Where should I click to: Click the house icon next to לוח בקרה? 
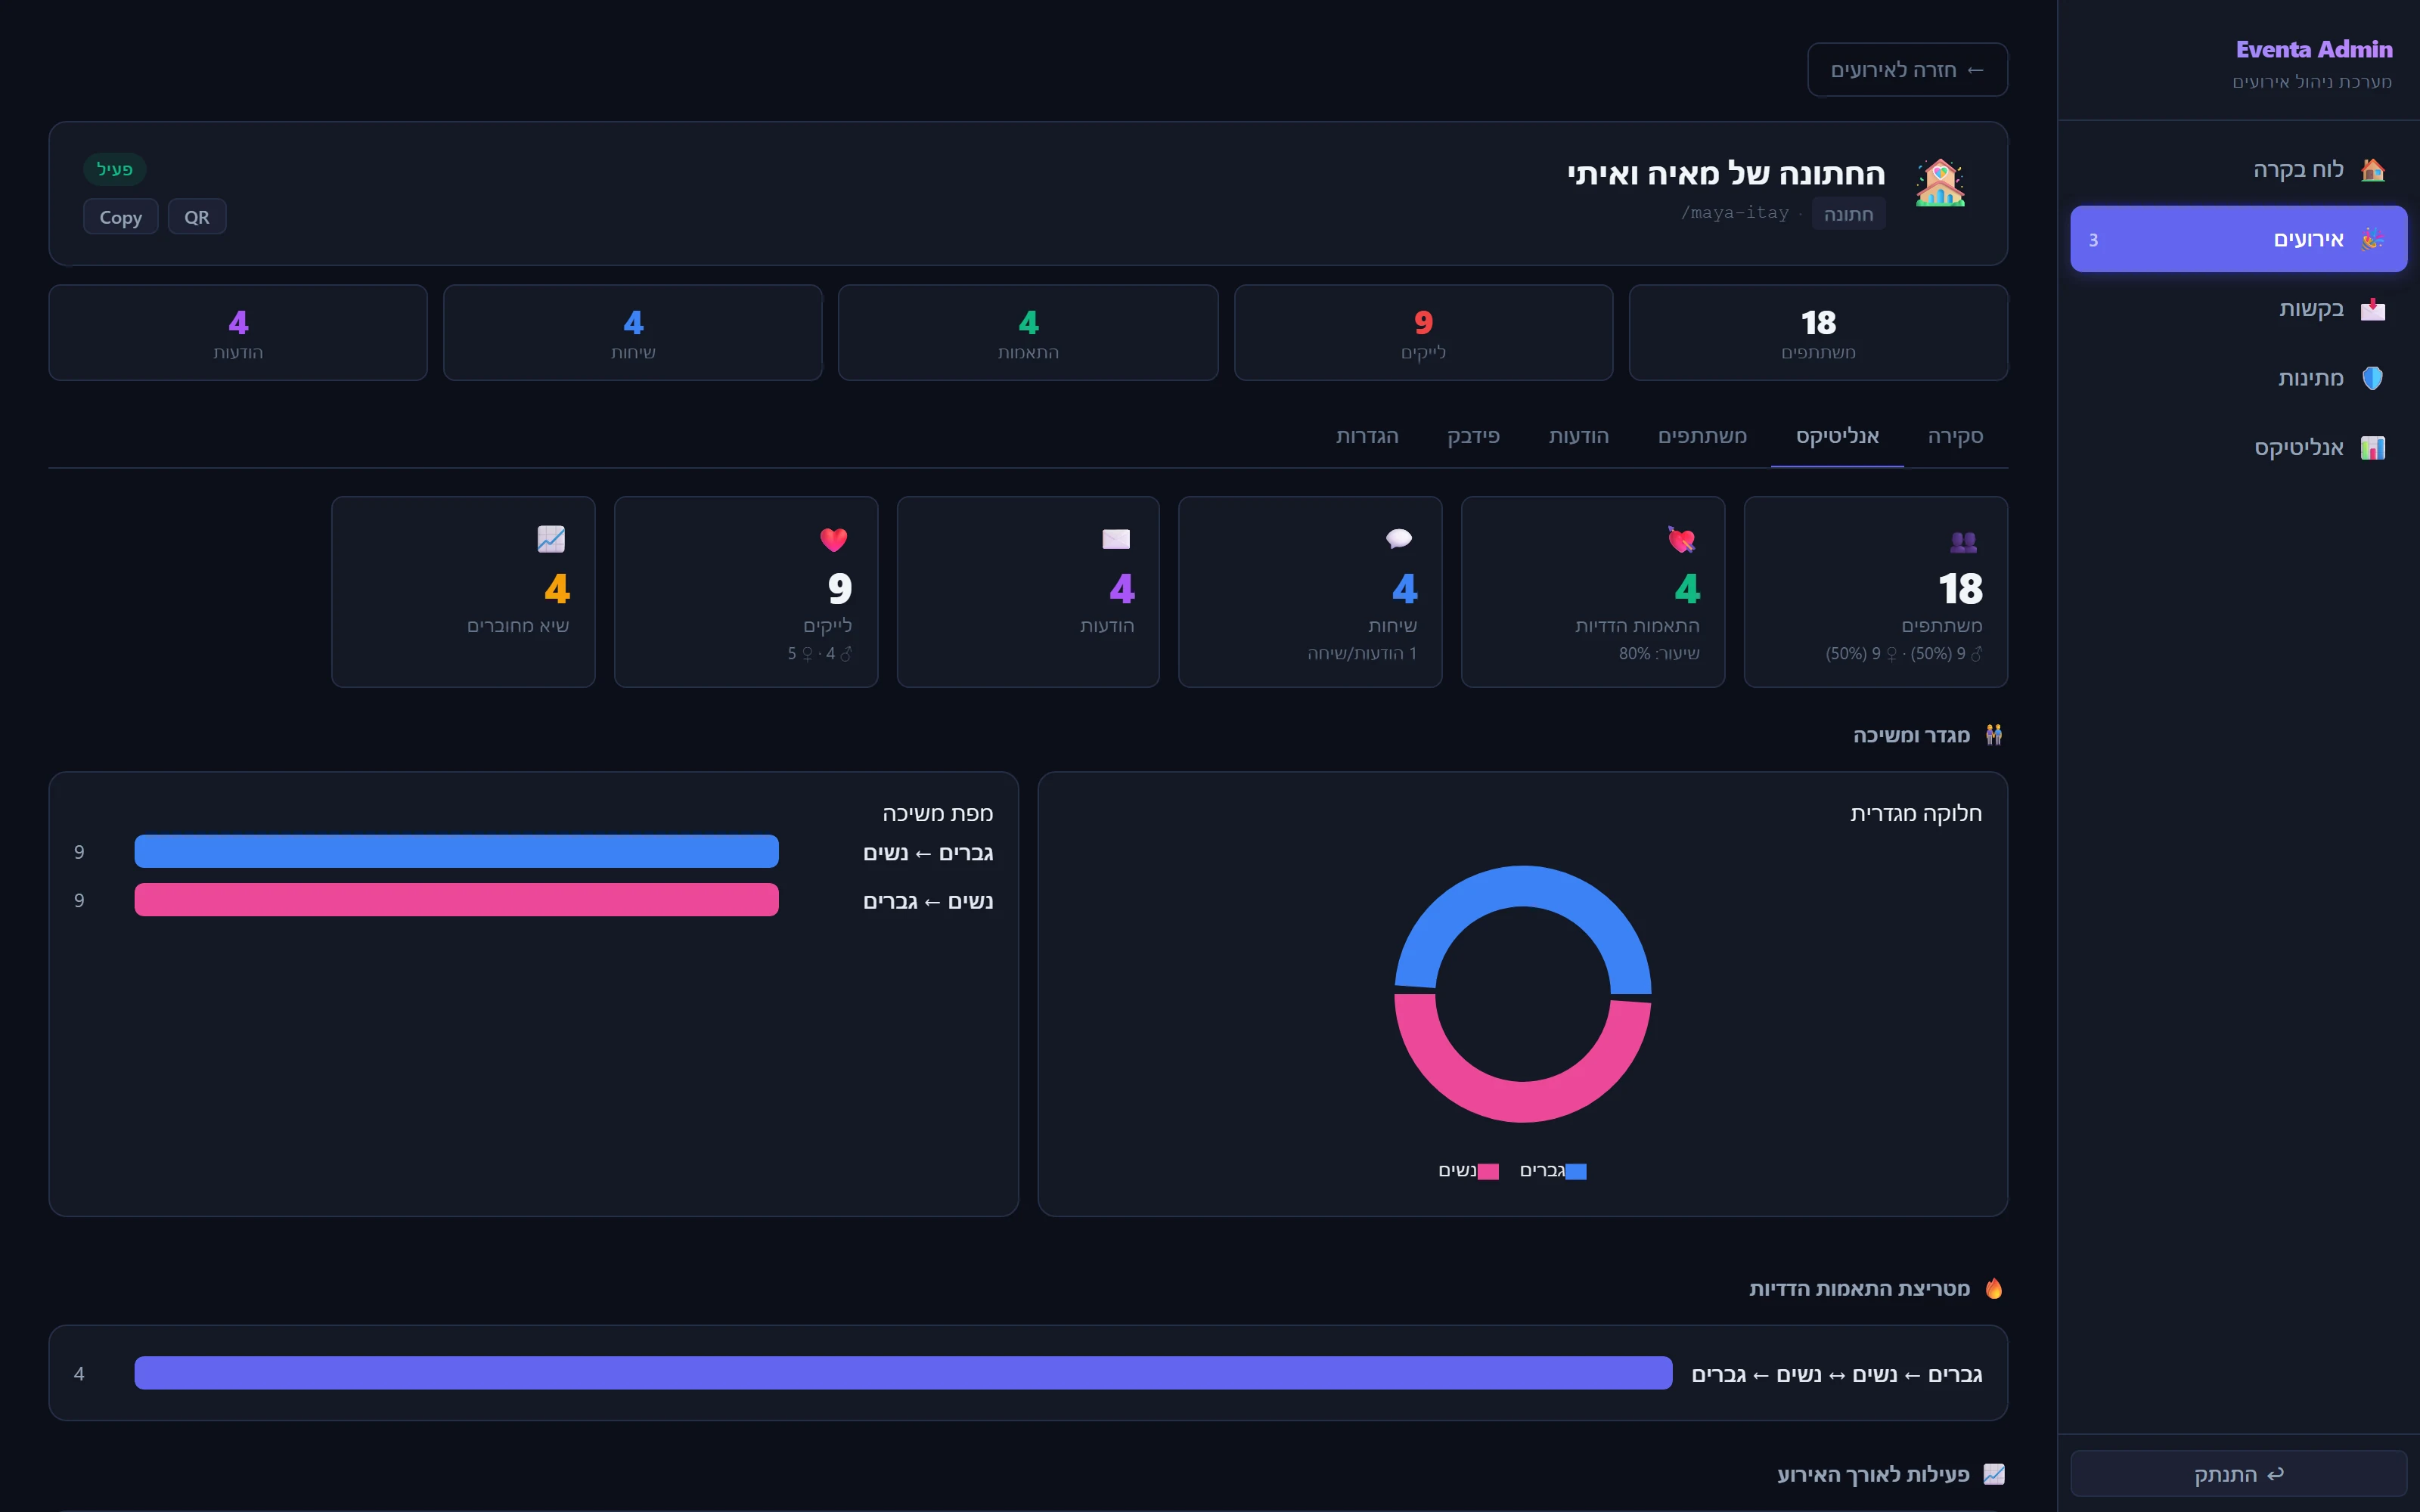pos(2372,169)
